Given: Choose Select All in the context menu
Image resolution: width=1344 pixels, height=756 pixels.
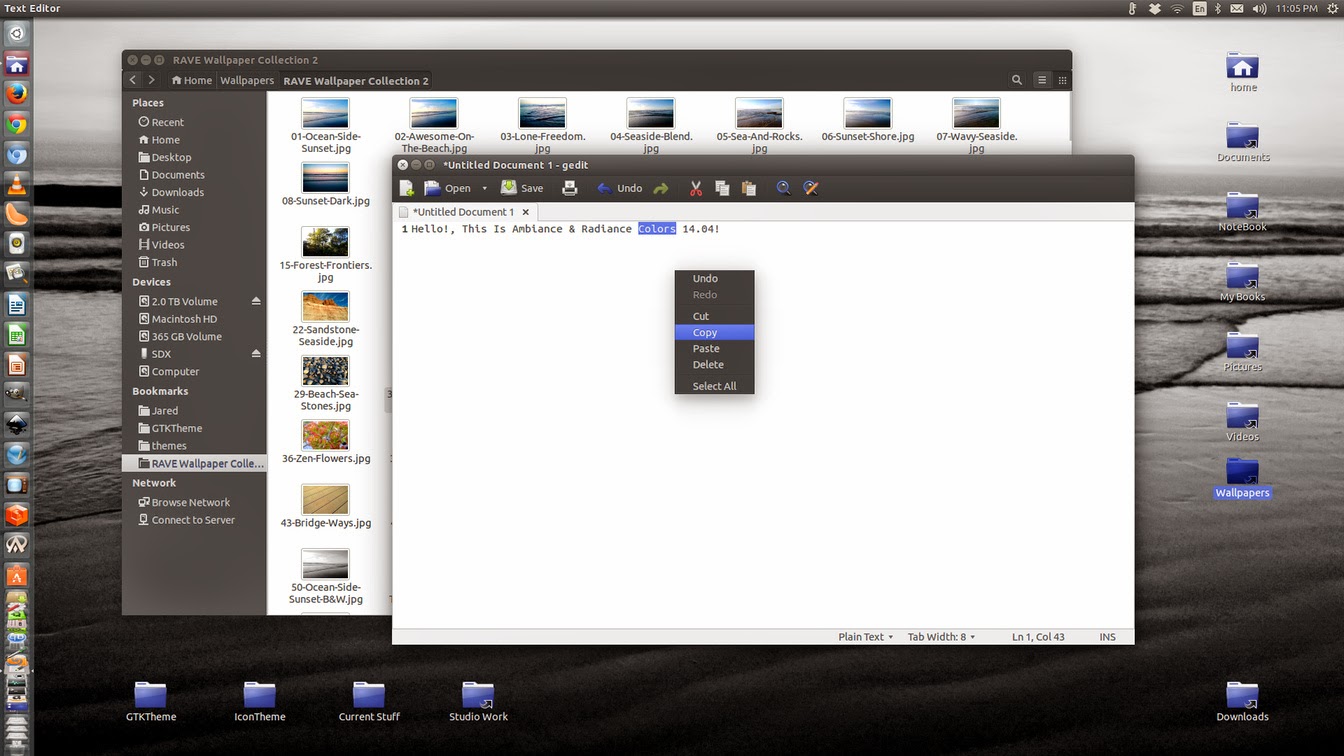Looking at the screenshot, I should coord(714,386).
